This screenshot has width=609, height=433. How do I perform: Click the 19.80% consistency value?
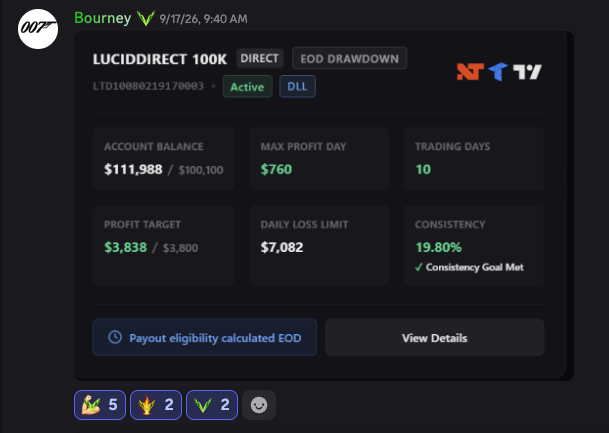(438, 247)
